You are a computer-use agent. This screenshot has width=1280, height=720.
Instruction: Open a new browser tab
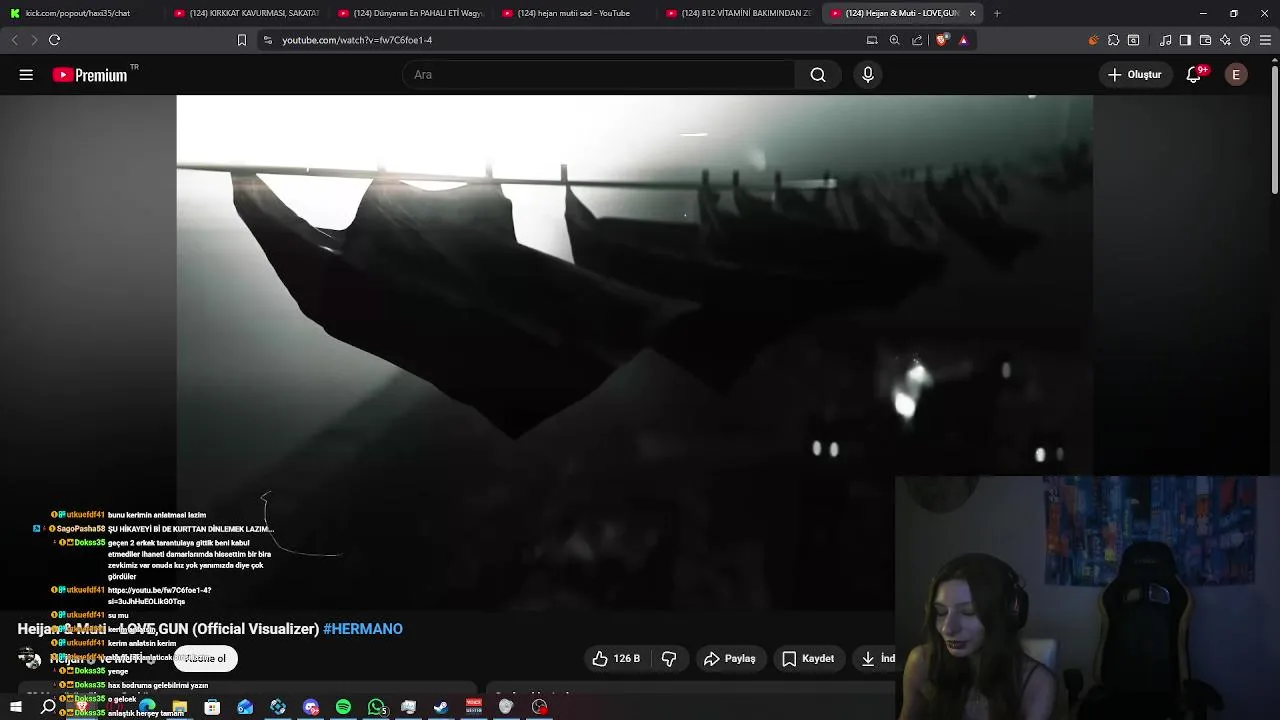click(x=997, y=13)
